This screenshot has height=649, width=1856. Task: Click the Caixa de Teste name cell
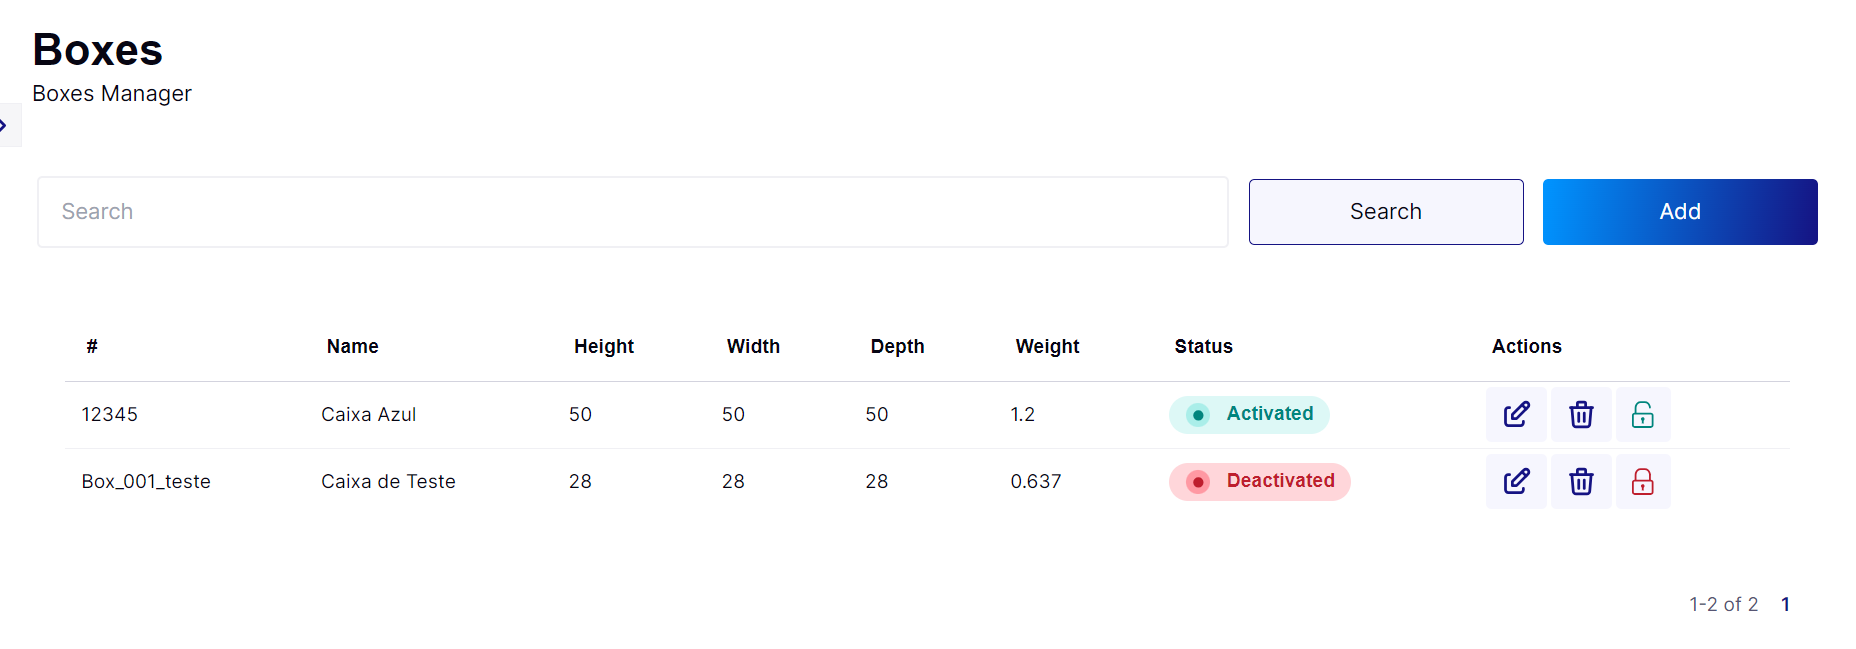click(388, 481)
